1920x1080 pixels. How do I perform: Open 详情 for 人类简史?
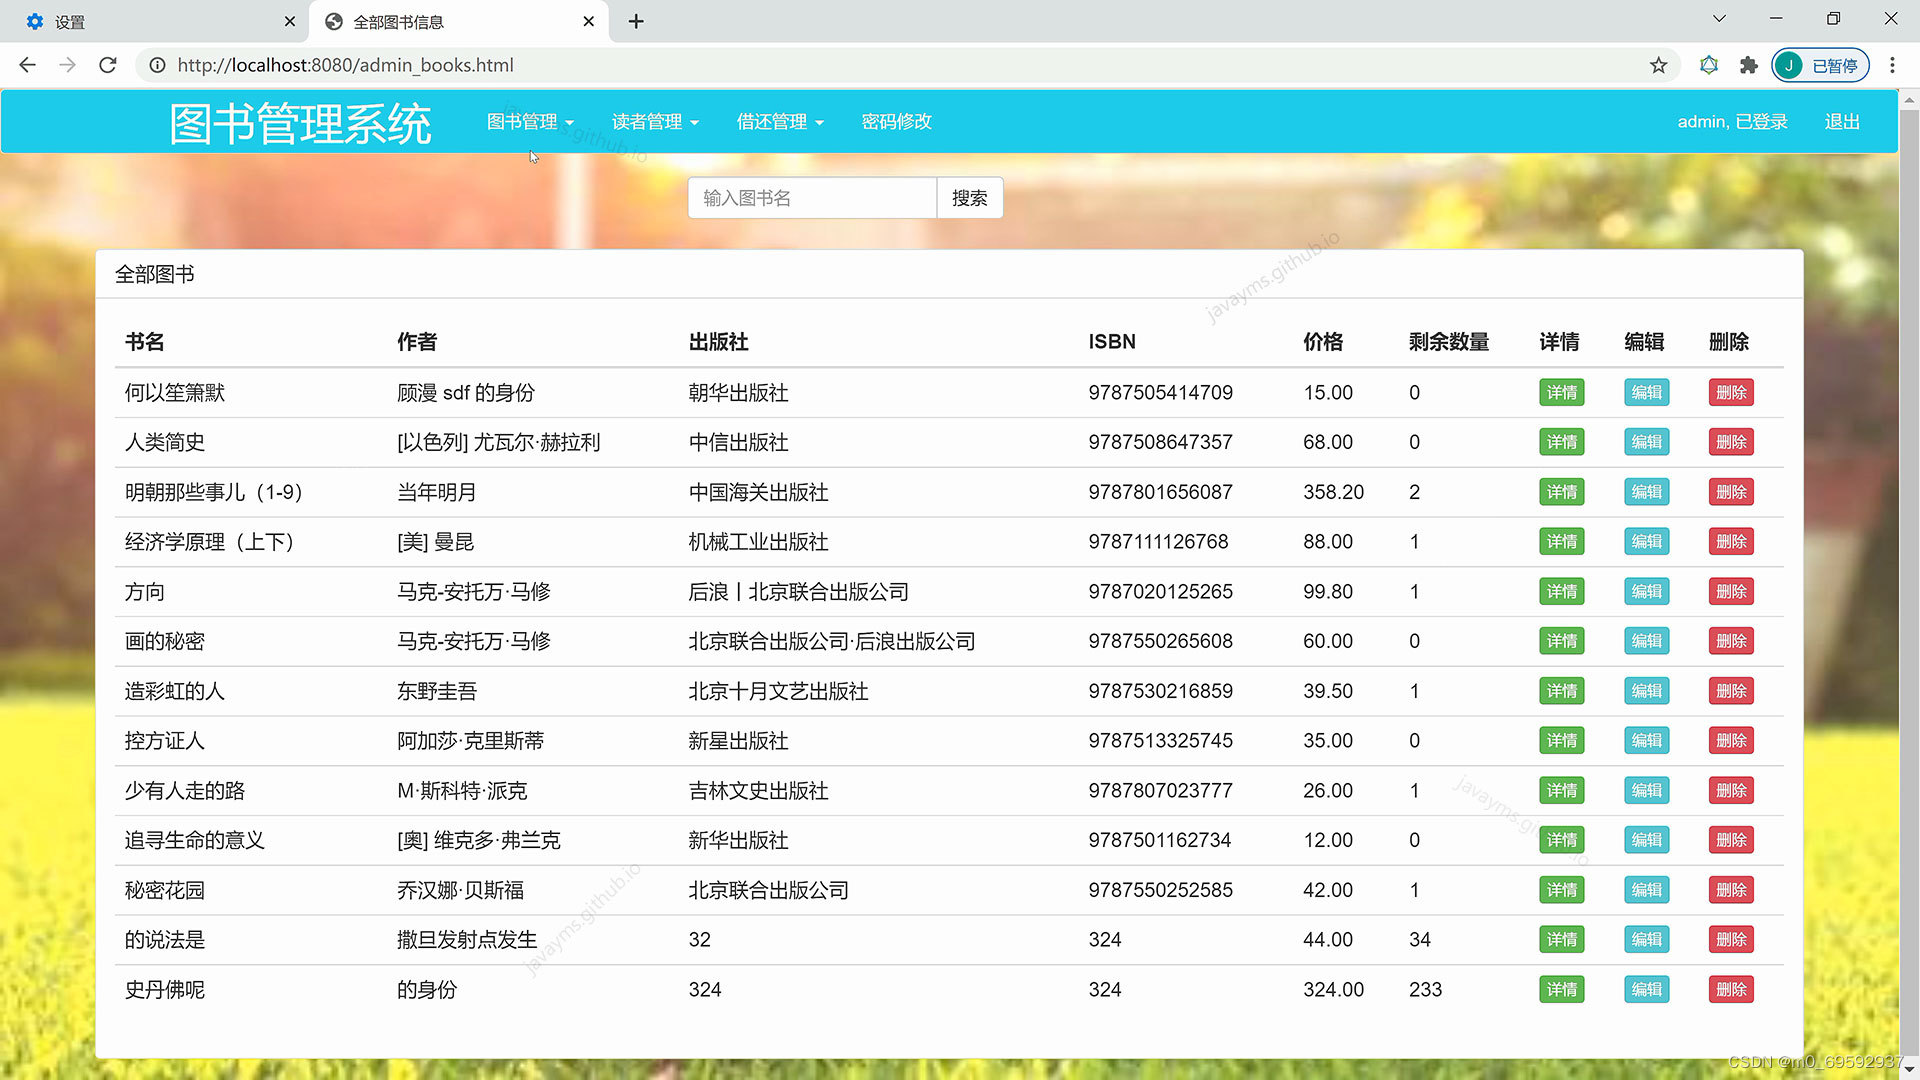tap(1561, 442)
